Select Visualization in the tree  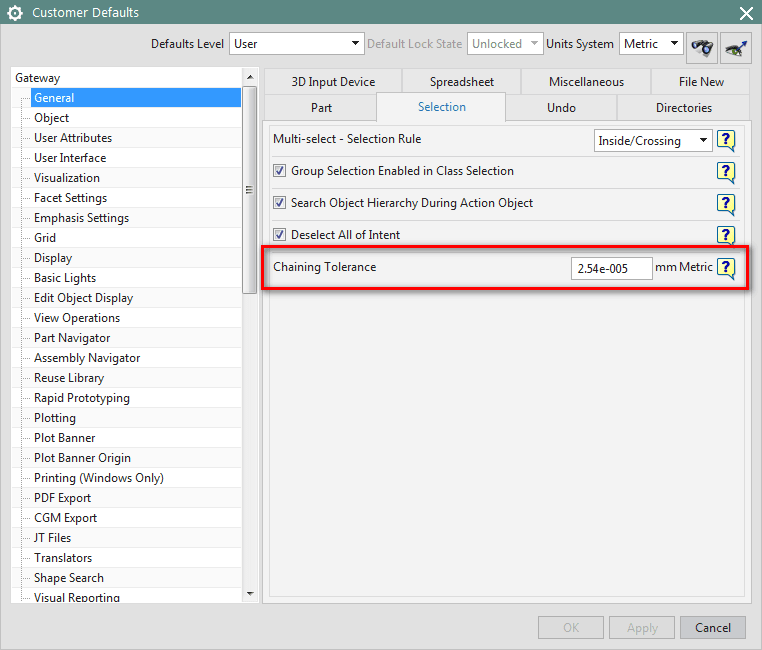(67, 177)
